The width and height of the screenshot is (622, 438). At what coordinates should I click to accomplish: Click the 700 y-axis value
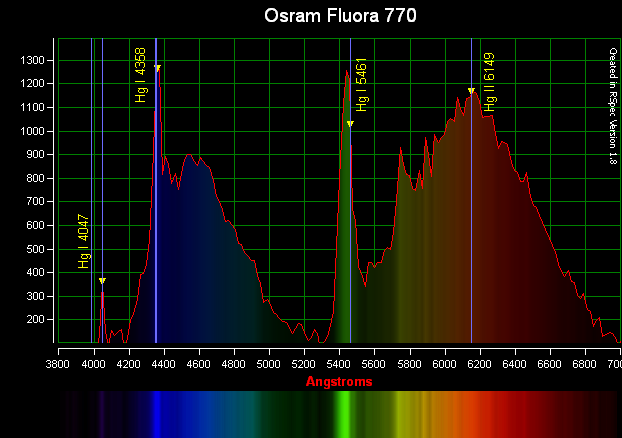[x=35, y=202]
